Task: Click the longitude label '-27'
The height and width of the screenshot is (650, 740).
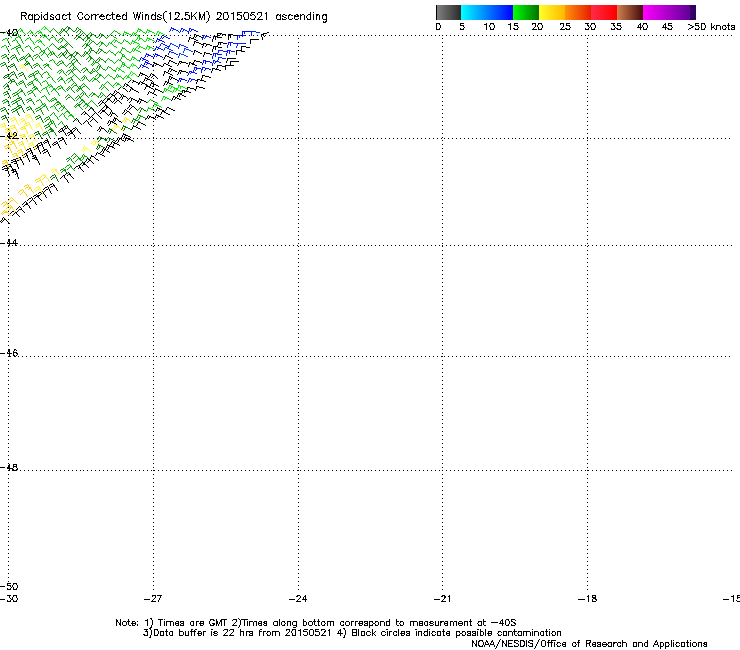Action: point(153,599)
